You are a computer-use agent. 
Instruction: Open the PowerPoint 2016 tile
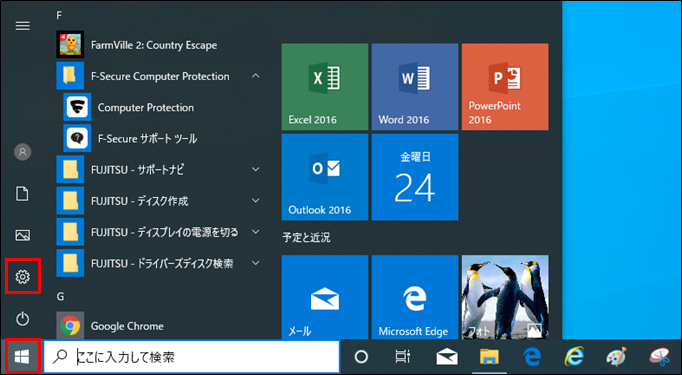505,87
